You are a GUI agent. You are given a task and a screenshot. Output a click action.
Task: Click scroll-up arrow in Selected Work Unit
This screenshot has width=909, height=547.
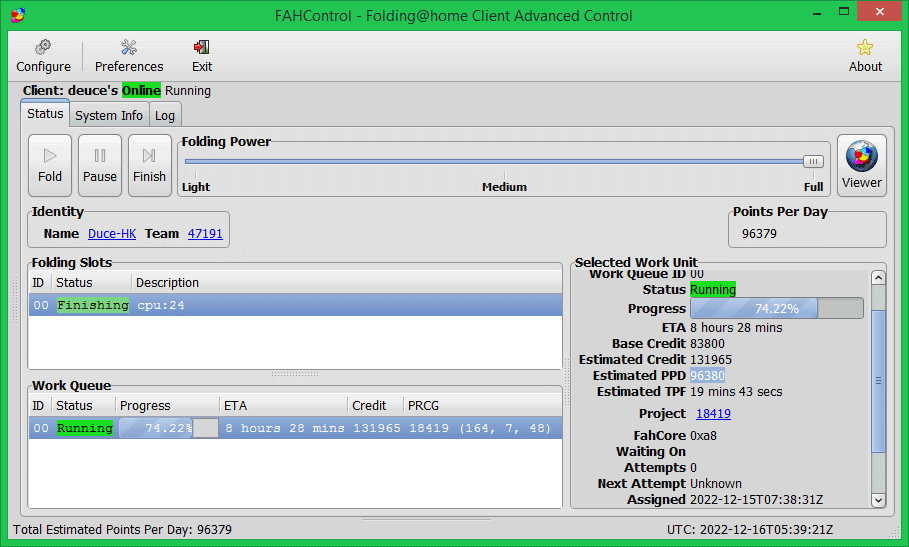click(x=878, y=278)
